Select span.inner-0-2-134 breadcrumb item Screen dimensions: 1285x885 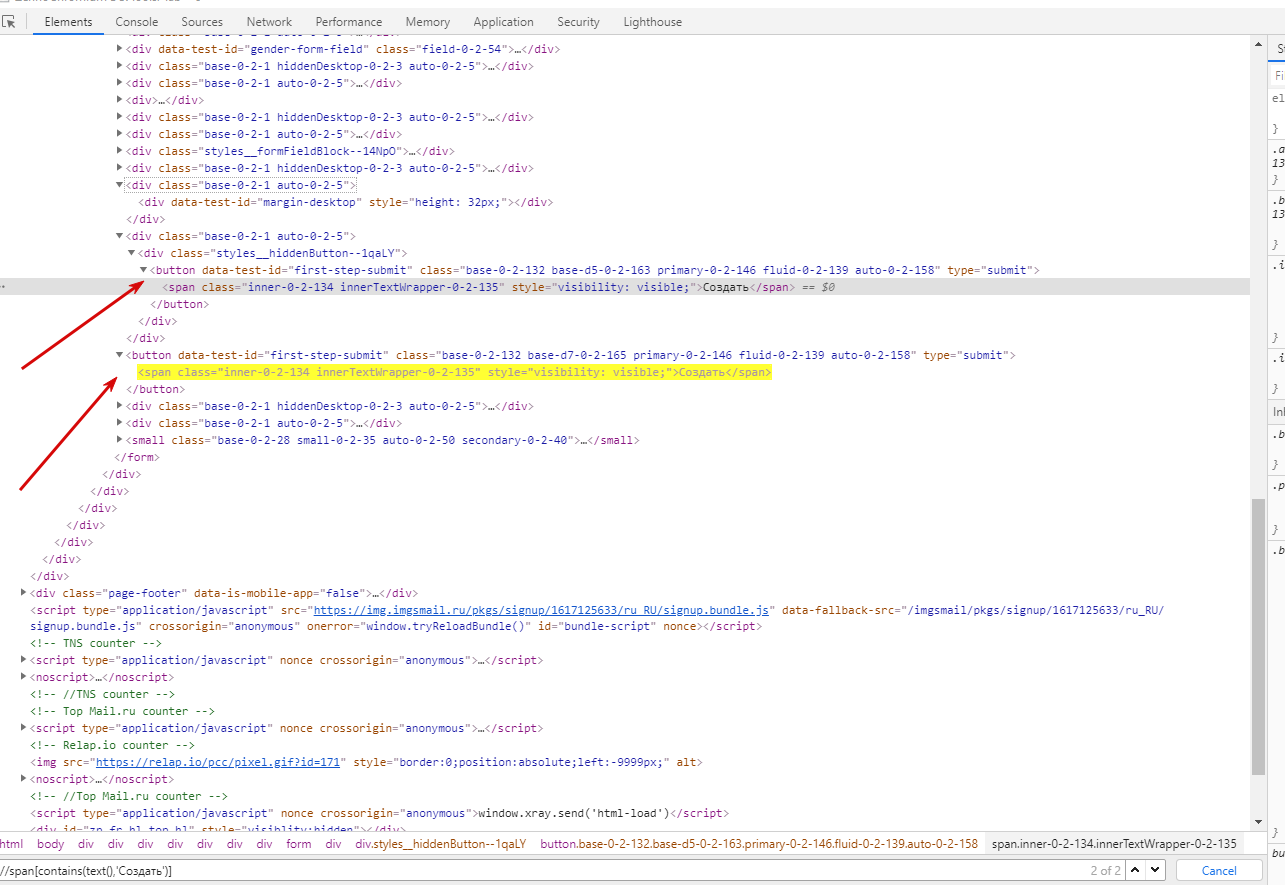[x=1114, y=844]
